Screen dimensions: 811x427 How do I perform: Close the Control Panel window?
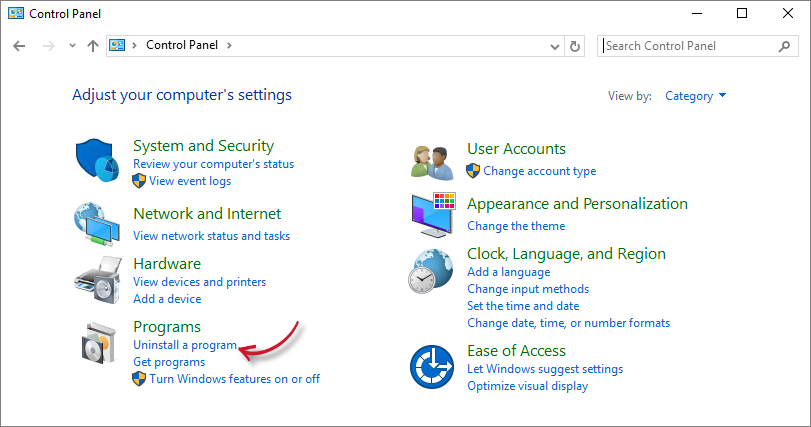pyautogui.click(x=788, y=13)
